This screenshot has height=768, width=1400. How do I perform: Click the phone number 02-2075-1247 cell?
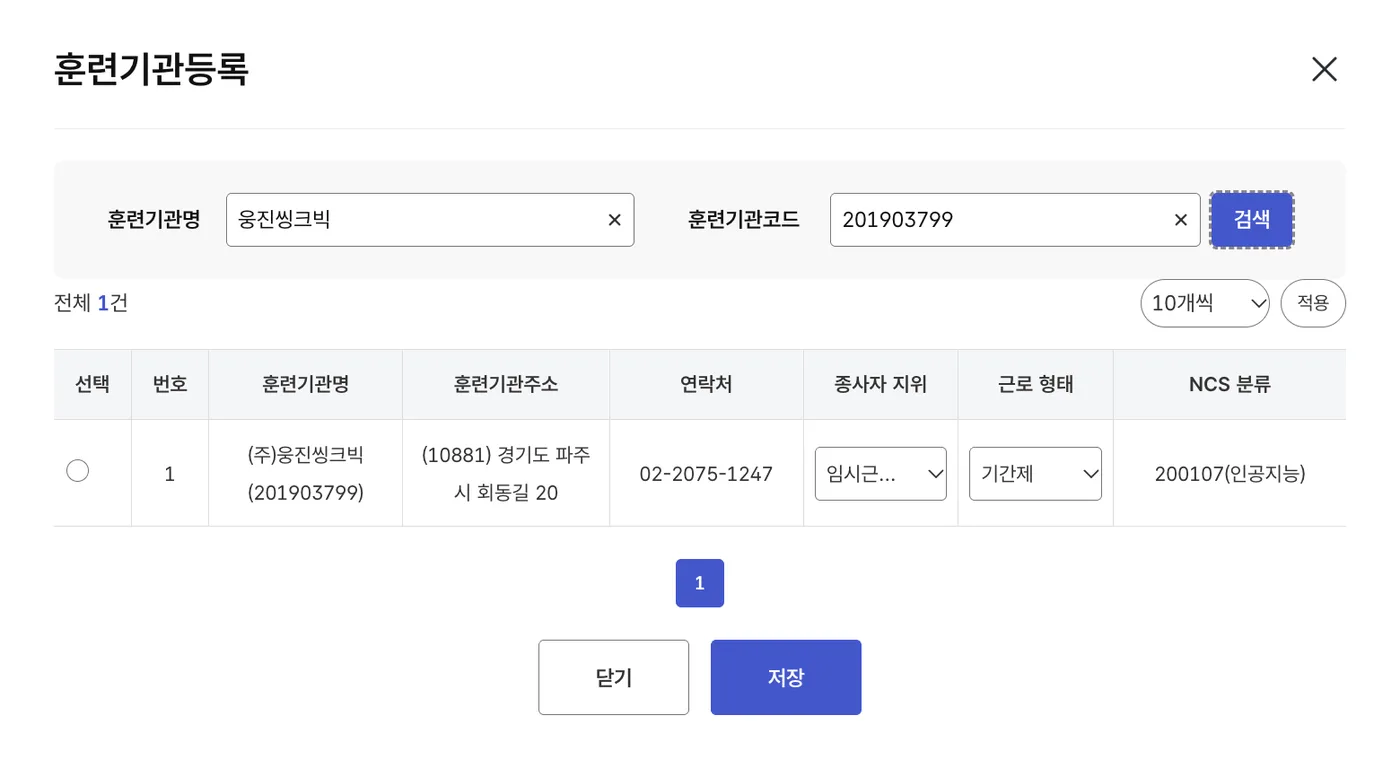coord(707,474)
